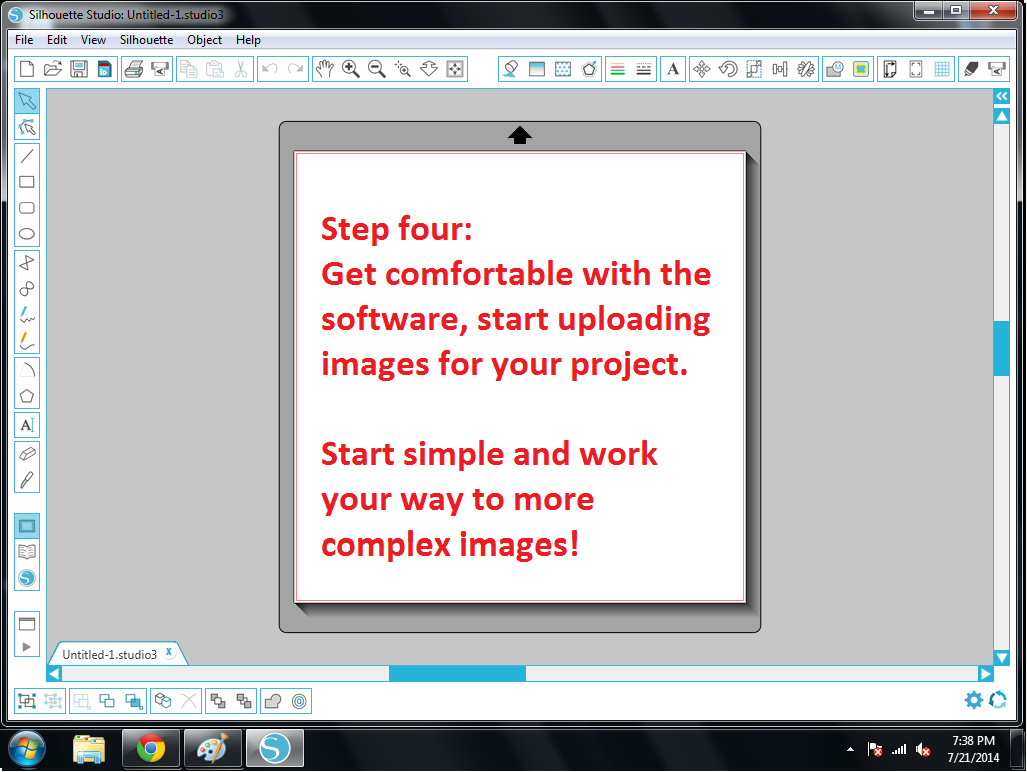The width and height of the screenshot is (1027, 772).
Task: Select the Eraser tool
Action: tap(27, 454)
